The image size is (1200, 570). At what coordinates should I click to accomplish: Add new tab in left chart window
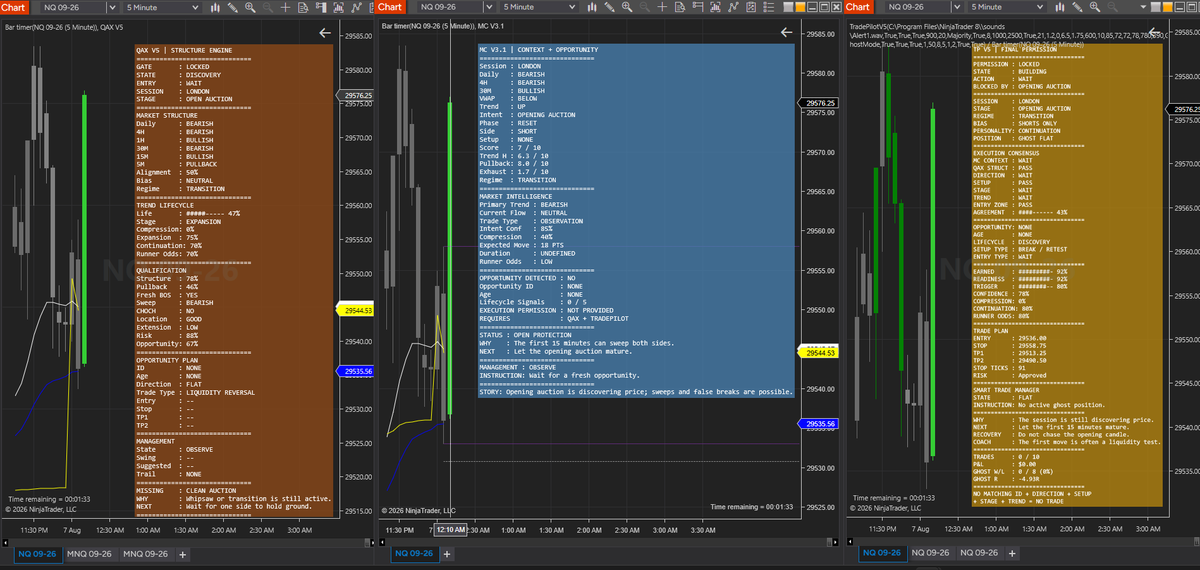click(x=182, y=554)
